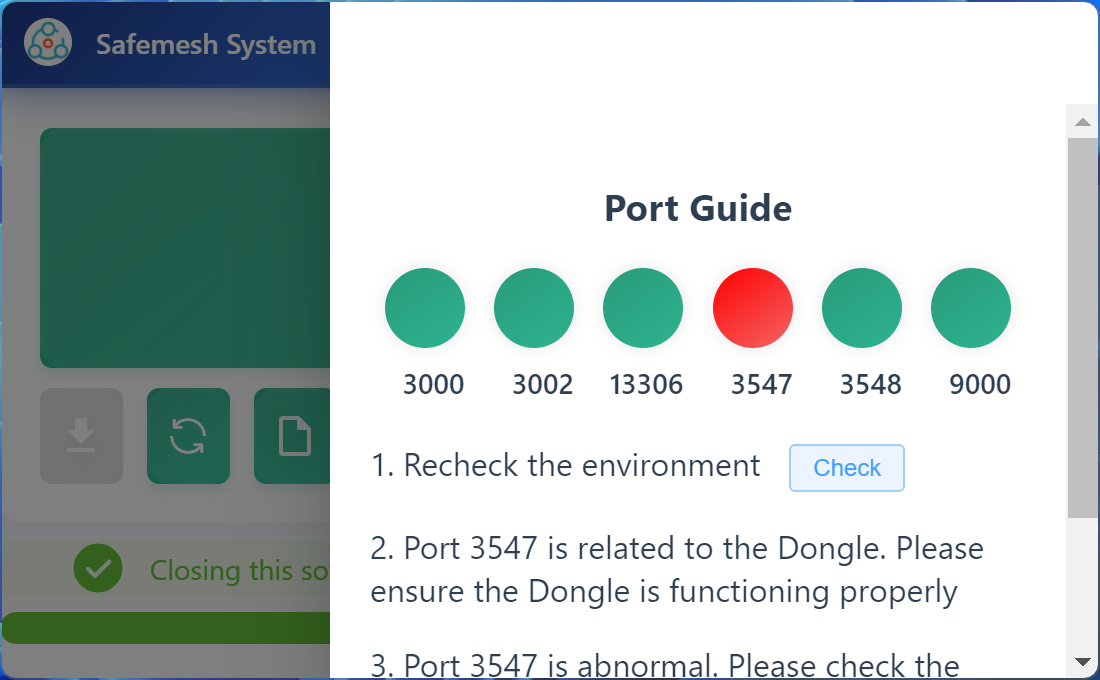The height and width of the screenshot is (680, 1100).
Task: Open the document file icon button
Action: pos(293,436)
